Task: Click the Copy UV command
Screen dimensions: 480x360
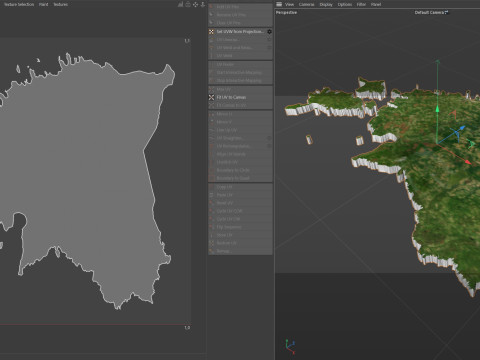Action: [240, 187]
